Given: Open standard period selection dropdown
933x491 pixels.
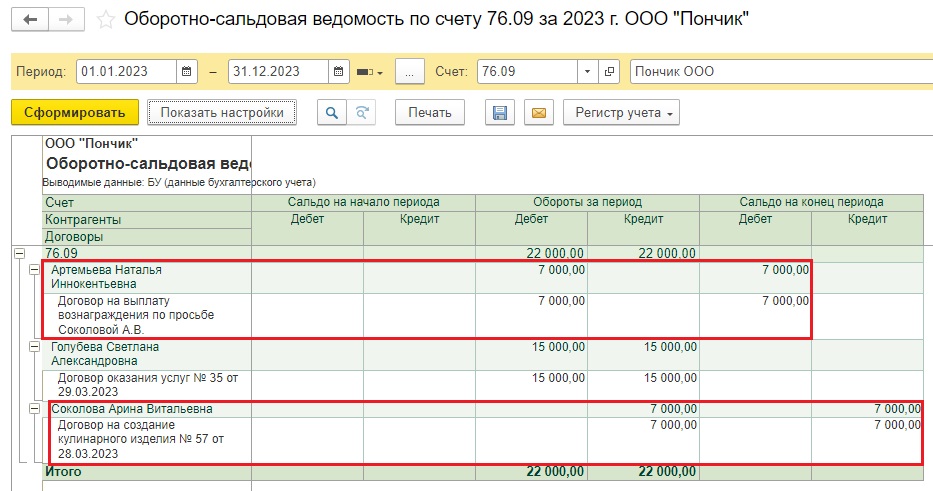Looking at the screenshot, I should pos(370,72).
